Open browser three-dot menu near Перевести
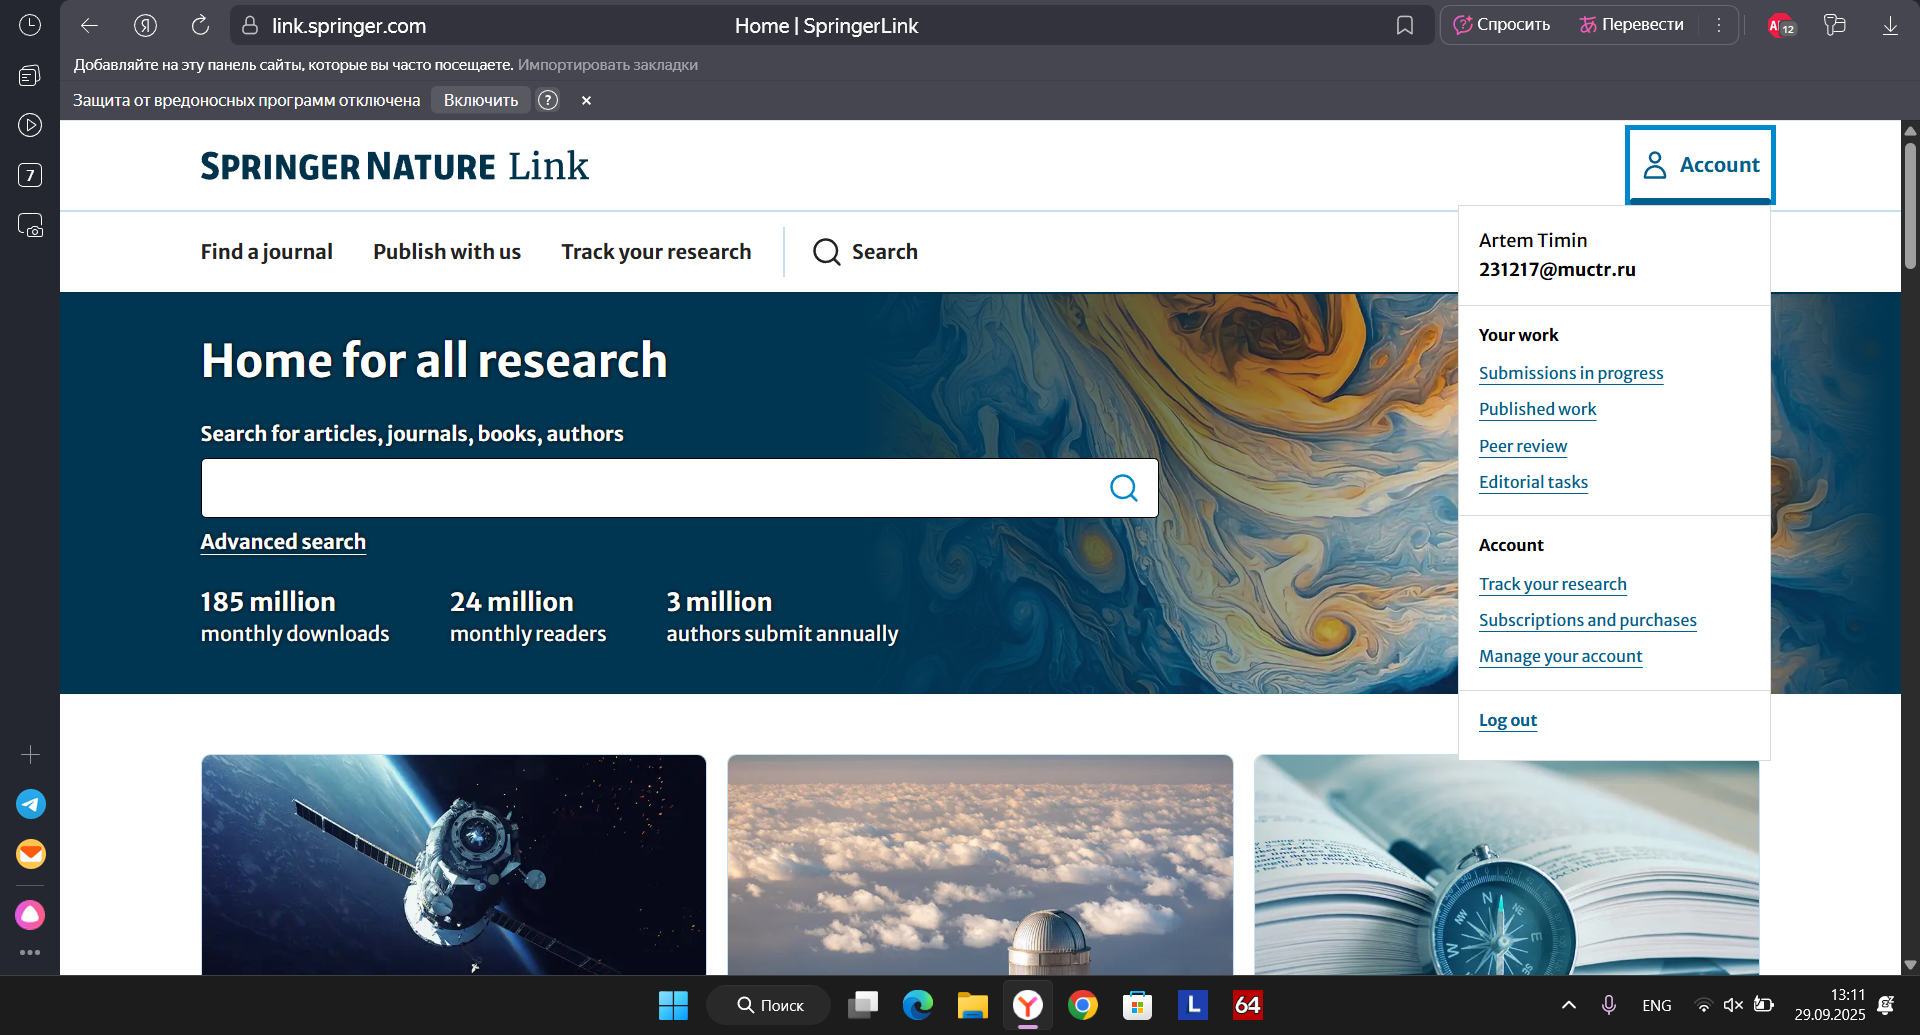The height and width of the screenshot is (1035, 1920). click(x=1719, y=26)
